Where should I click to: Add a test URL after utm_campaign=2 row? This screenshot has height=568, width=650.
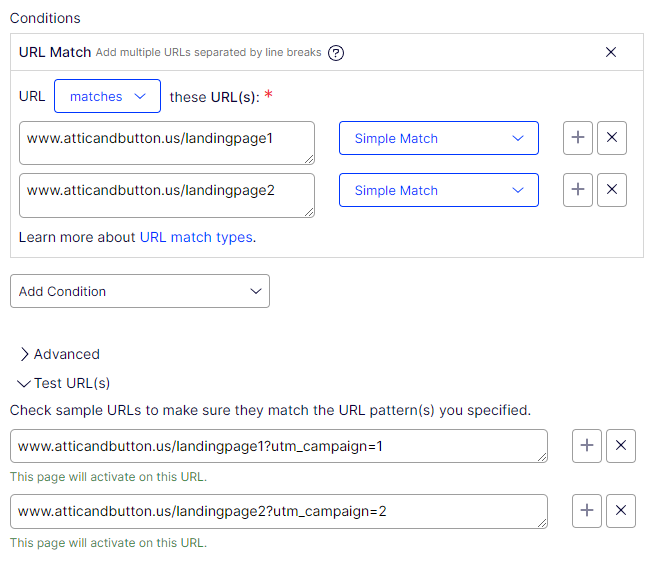pos(587,511)
